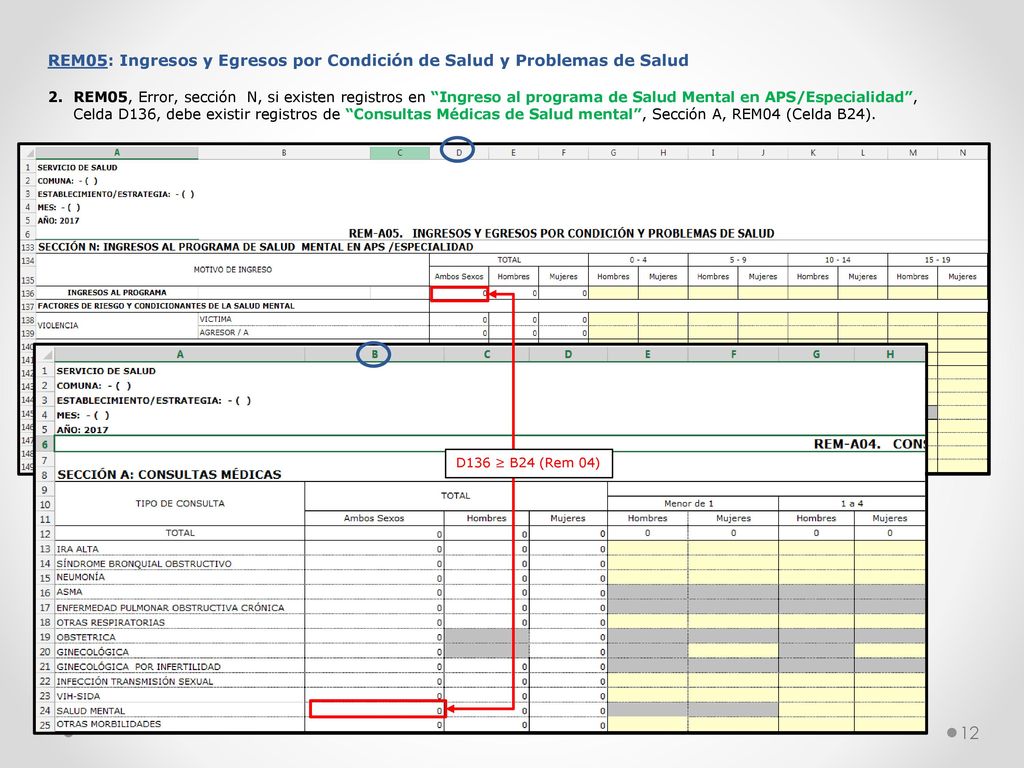
Task: Select highlighted row 6 header in REM-A04 sheet
Action: click(45, 445)
